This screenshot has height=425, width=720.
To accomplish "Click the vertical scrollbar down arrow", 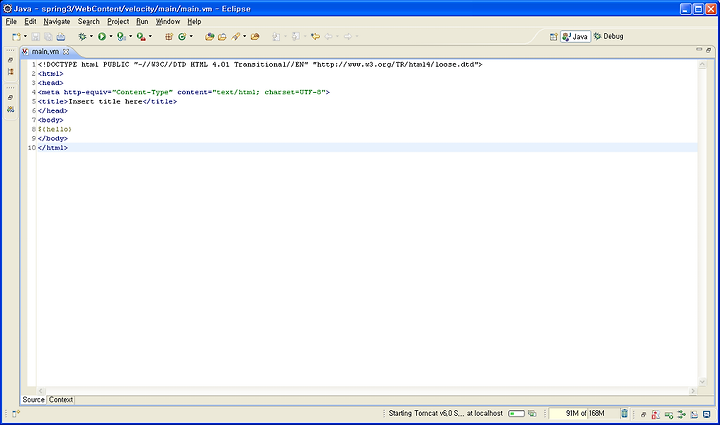I will click(x=702, y=382).
